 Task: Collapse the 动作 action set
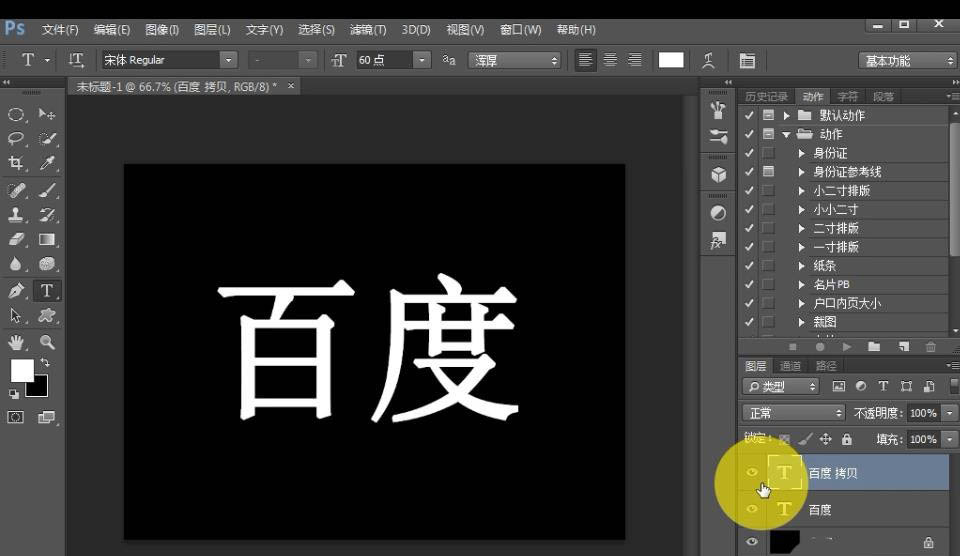[787, 134]
